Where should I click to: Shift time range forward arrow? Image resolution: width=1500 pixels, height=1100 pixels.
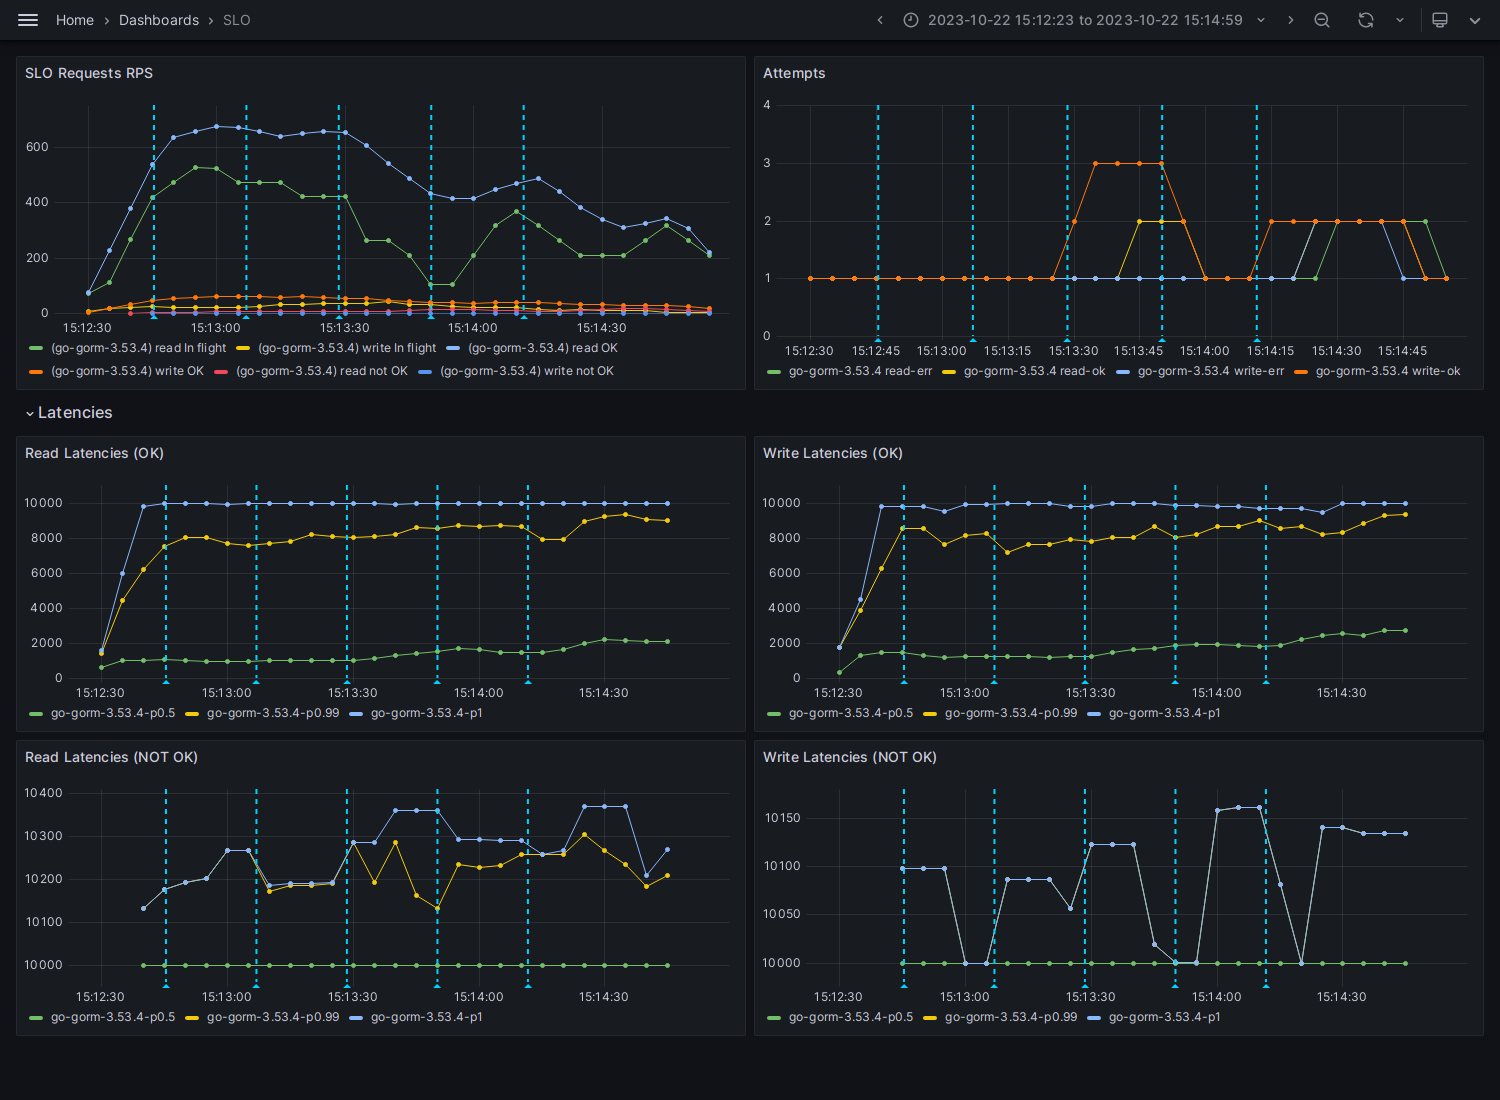coord(1290,20)
